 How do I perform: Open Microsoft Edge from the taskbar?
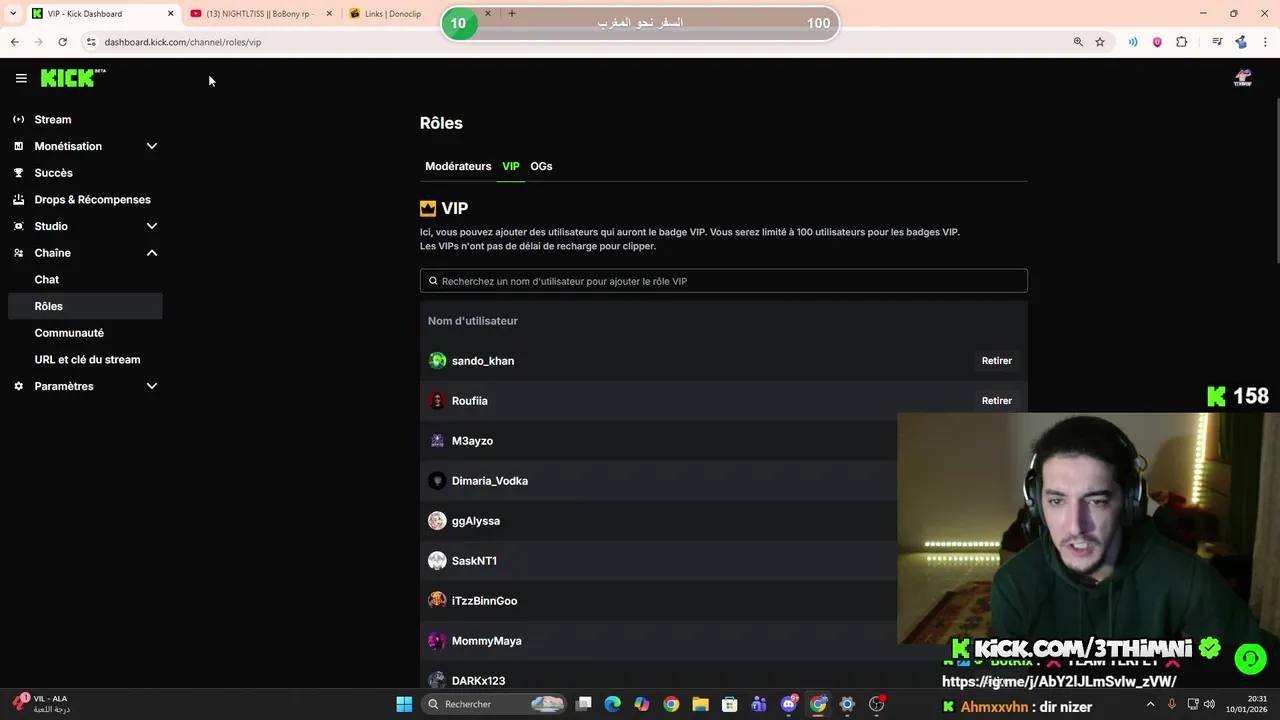coord(612,704)
